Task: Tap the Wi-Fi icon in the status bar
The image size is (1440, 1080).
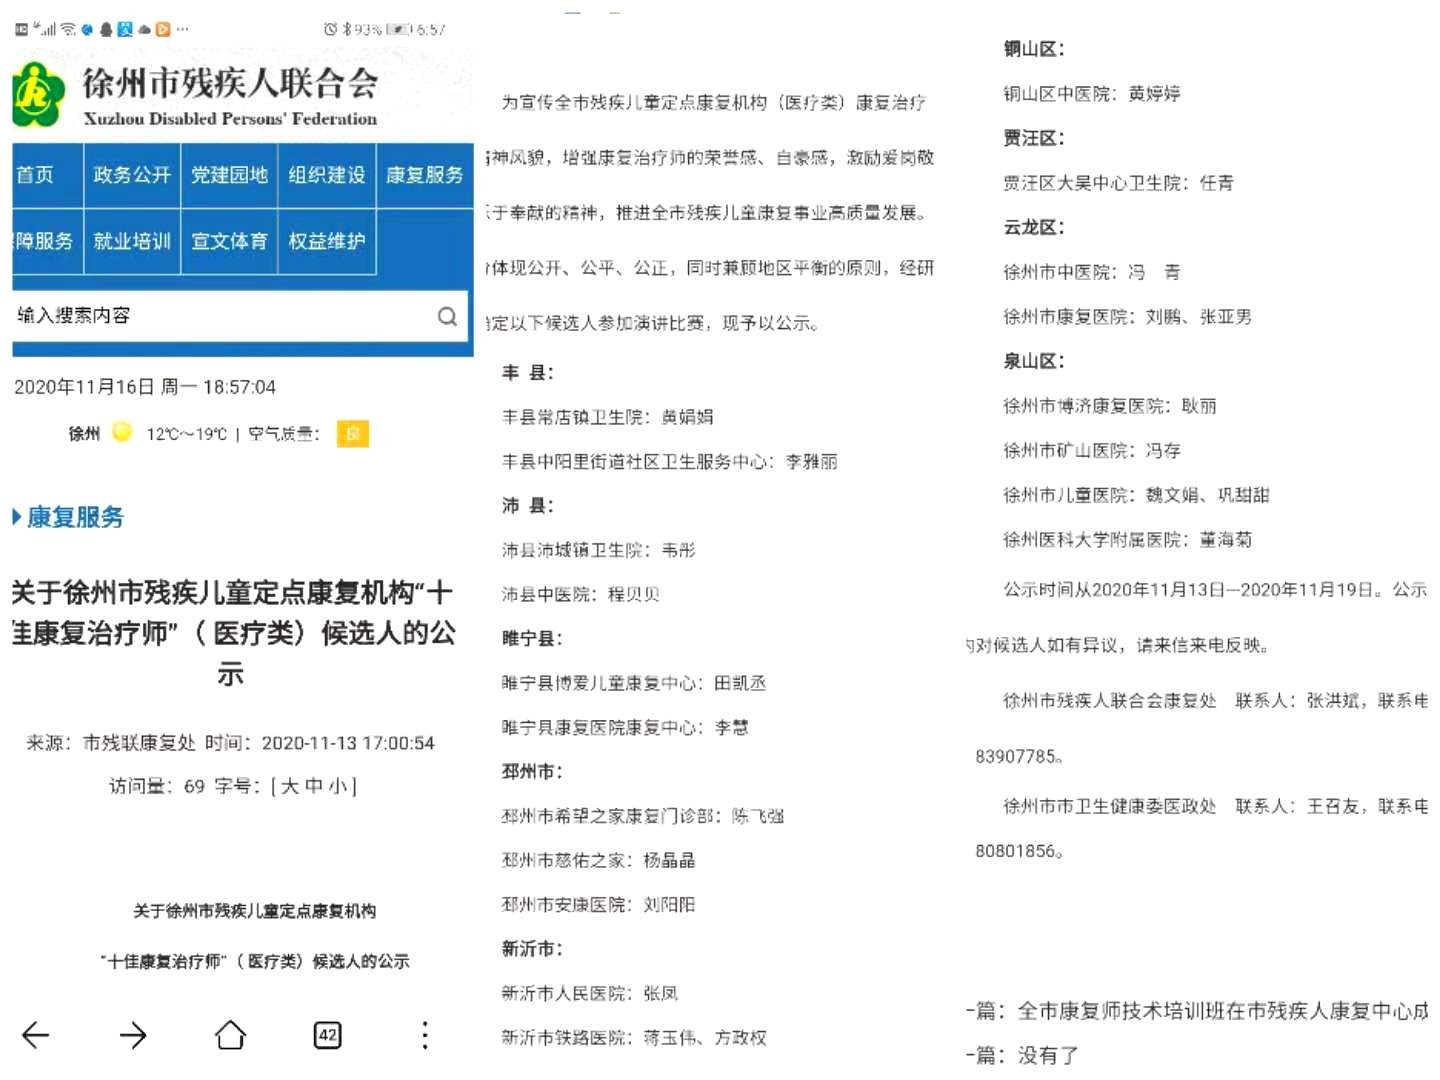Action: 68,29
